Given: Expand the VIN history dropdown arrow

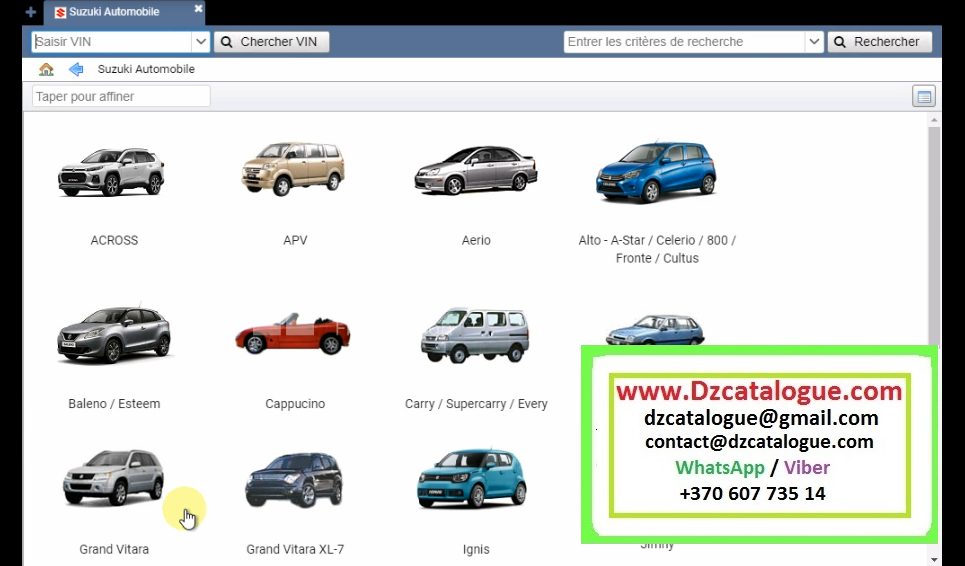Looking at the screenshot, I should [x=201, y=42].
